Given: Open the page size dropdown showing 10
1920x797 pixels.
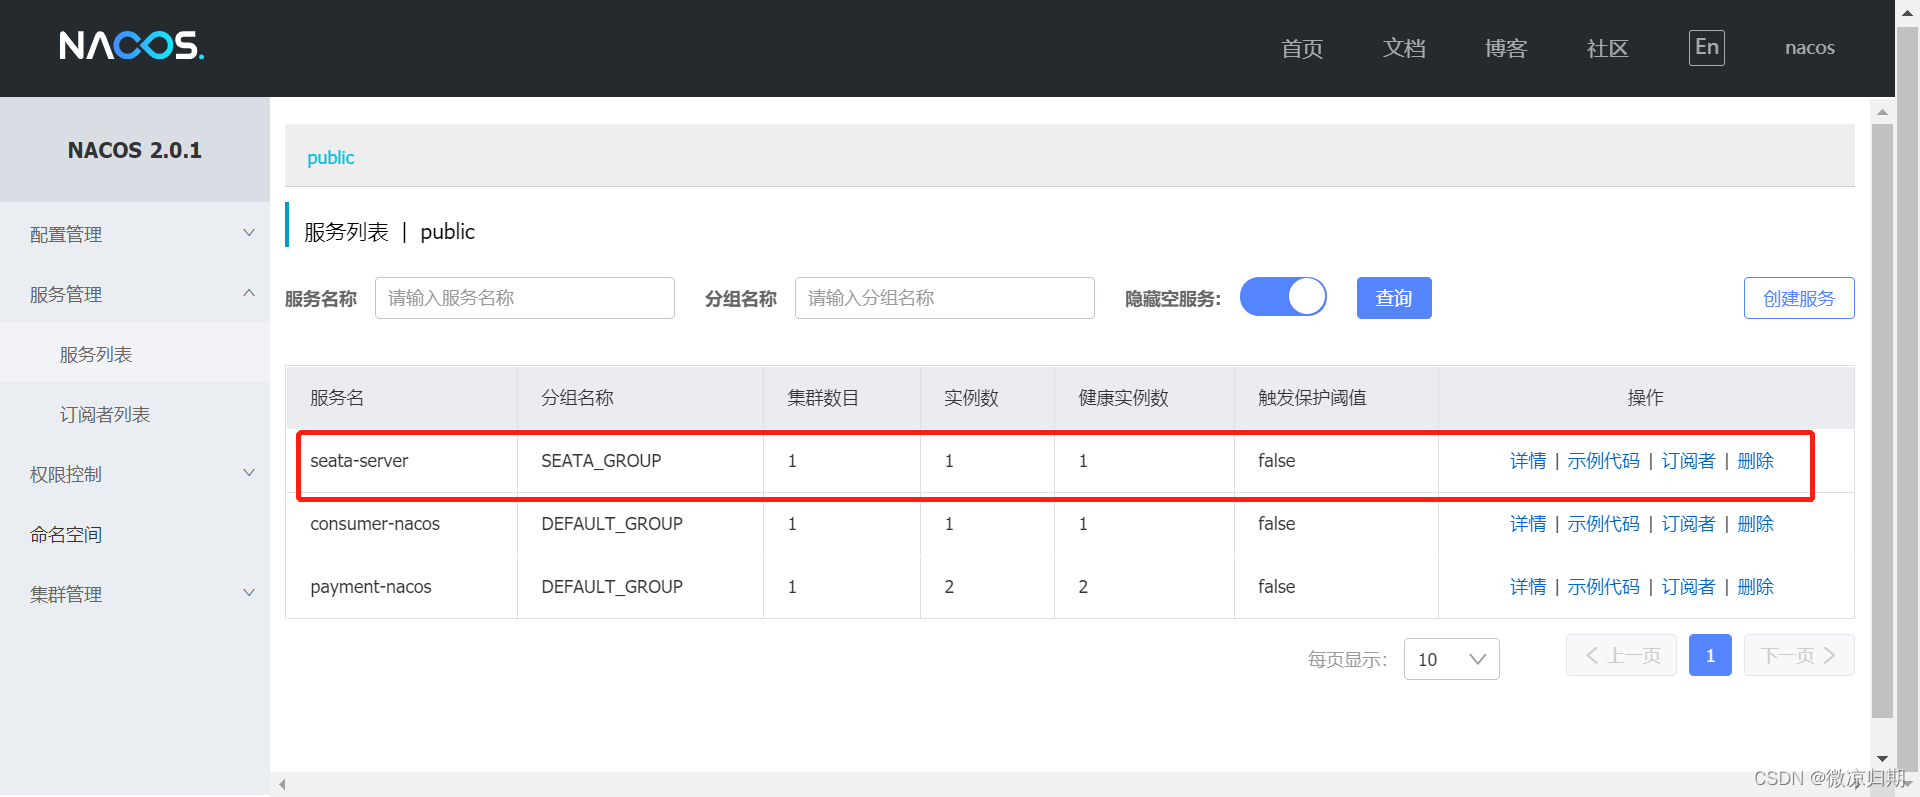Looking at the screenshot, I should 1451,659.
